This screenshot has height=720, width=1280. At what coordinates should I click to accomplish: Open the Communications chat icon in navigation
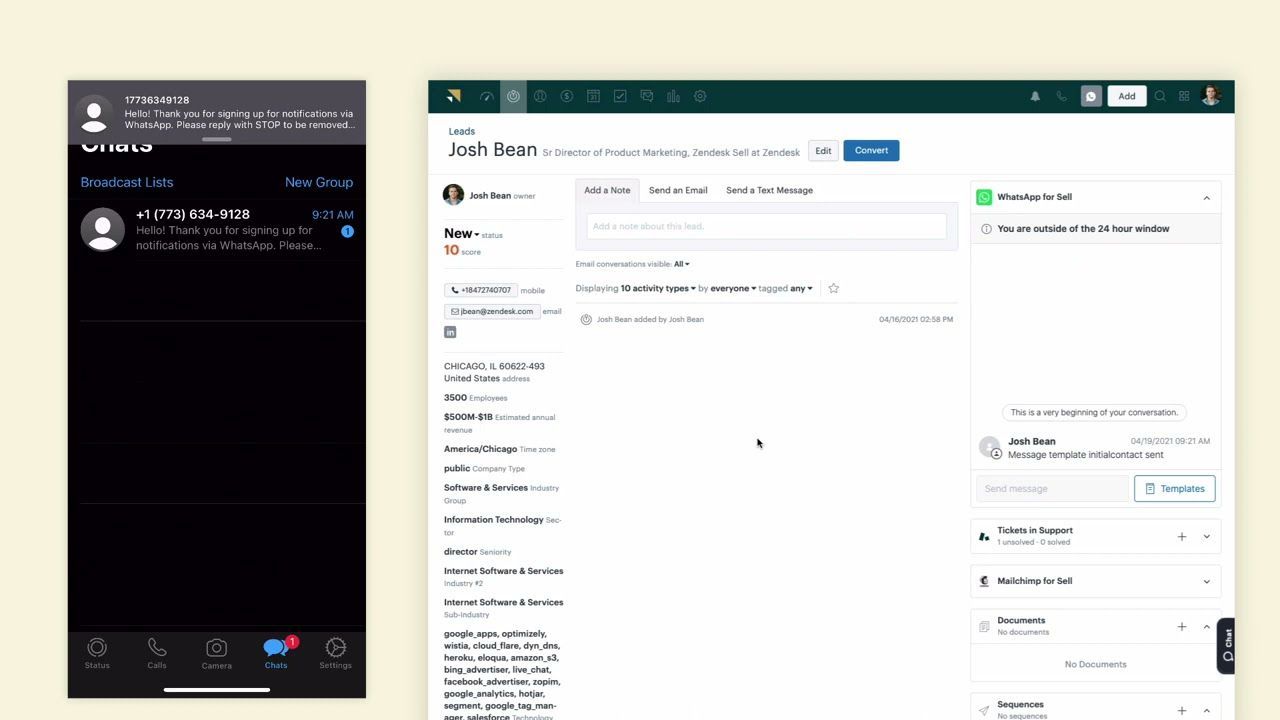click(x=647, y=96)
